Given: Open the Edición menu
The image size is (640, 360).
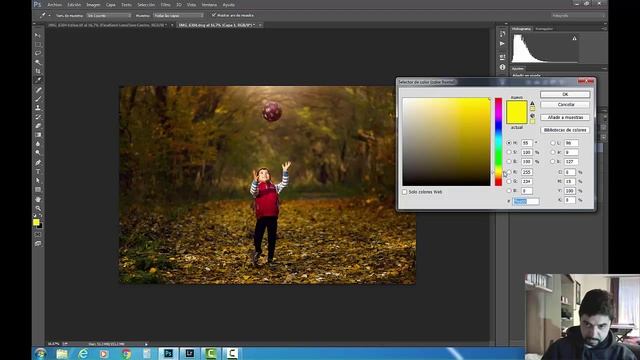Looking at the screenshot, I should tap(74, 5).
